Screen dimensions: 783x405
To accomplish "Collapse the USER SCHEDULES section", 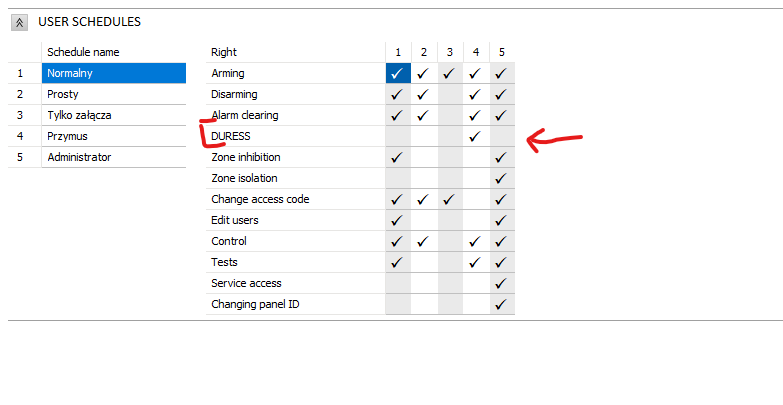I will click(x=19, y=22).
